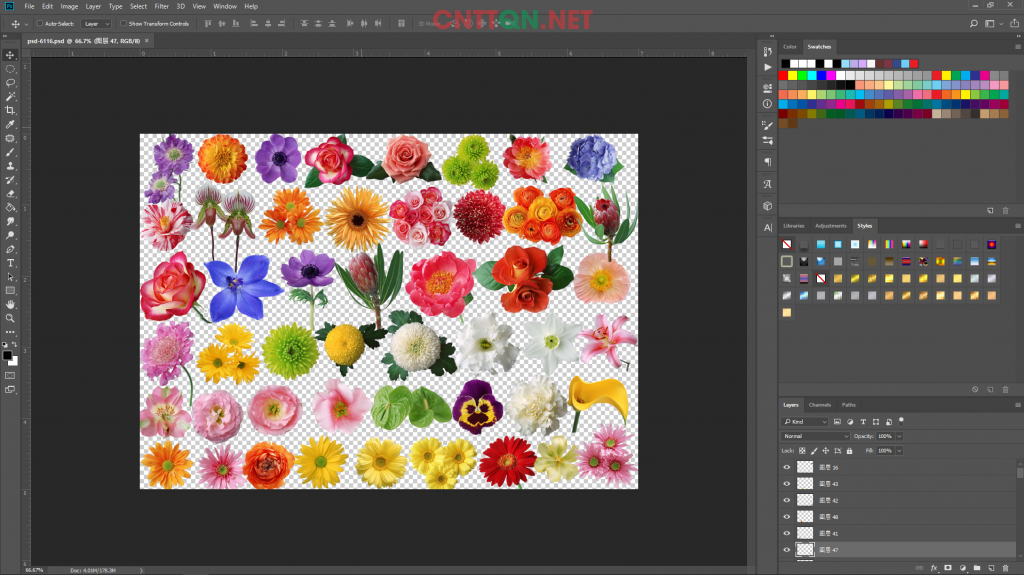Open the Opacity slider dropdown arrow
Image resolution: width=1024 pixels, height=575 pixels.
(899, 436)
